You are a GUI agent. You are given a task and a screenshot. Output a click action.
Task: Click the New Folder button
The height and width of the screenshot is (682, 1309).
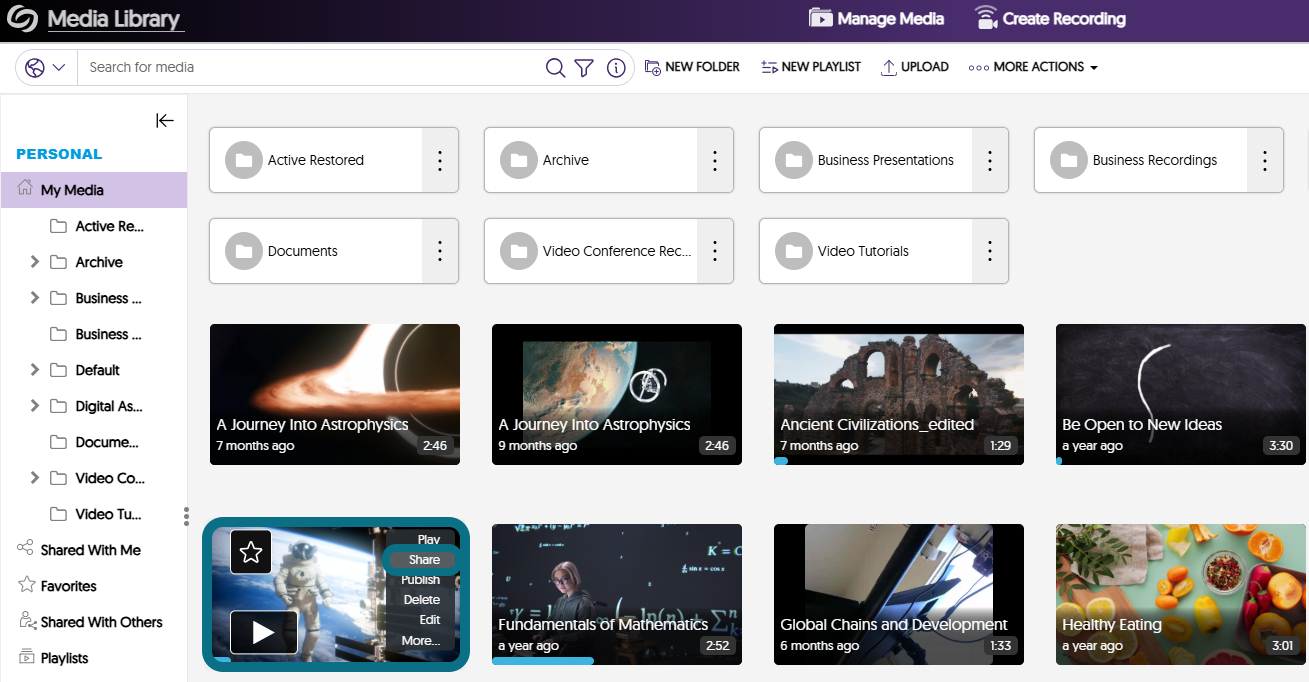point(692,67)
